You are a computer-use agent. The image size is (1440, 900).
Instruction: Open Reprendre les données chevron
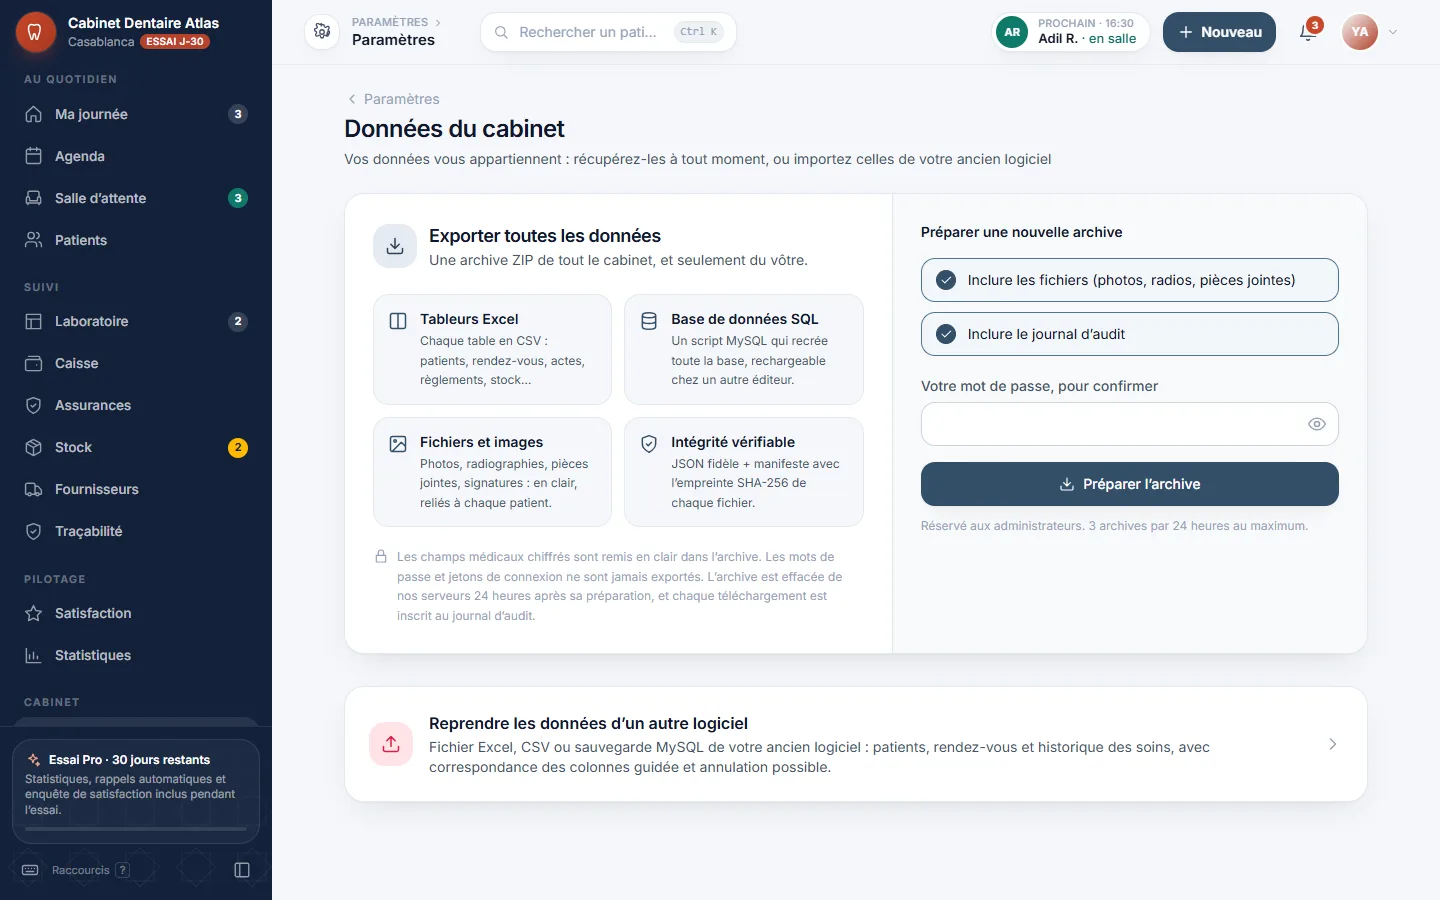click(1333, 744)
